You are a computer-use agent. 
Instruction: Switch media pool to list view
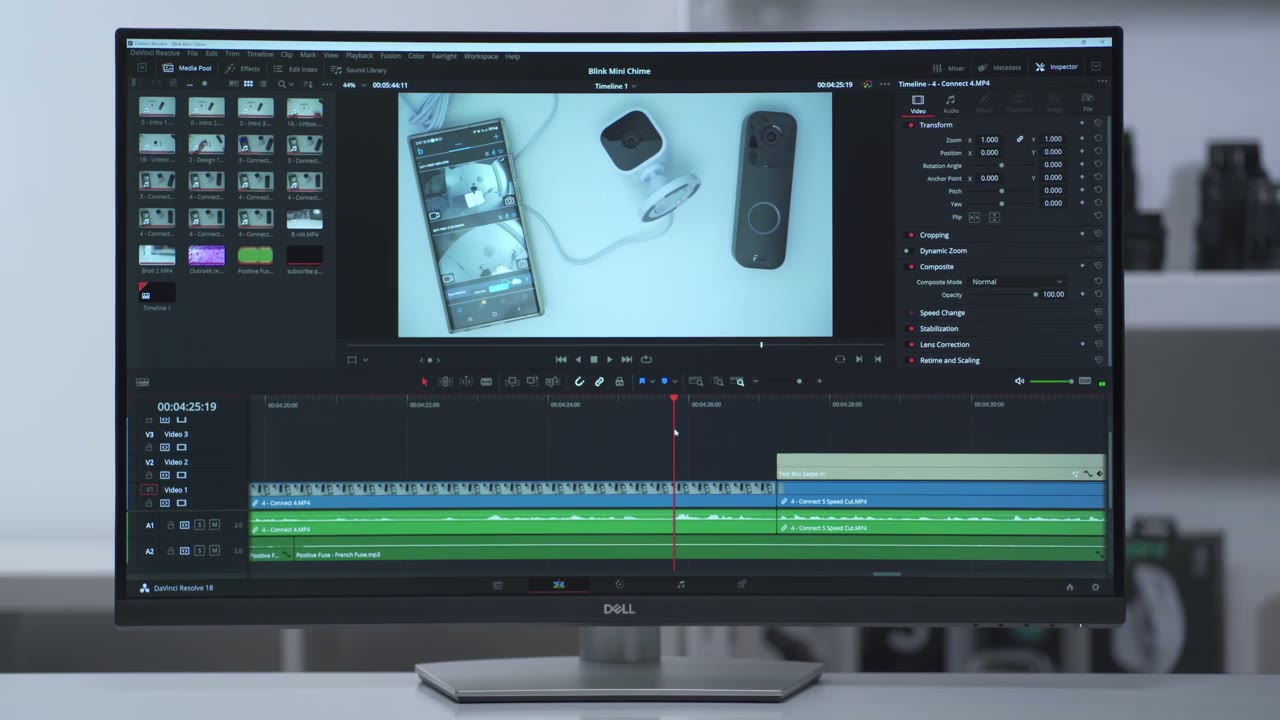[x=265, y=84]
